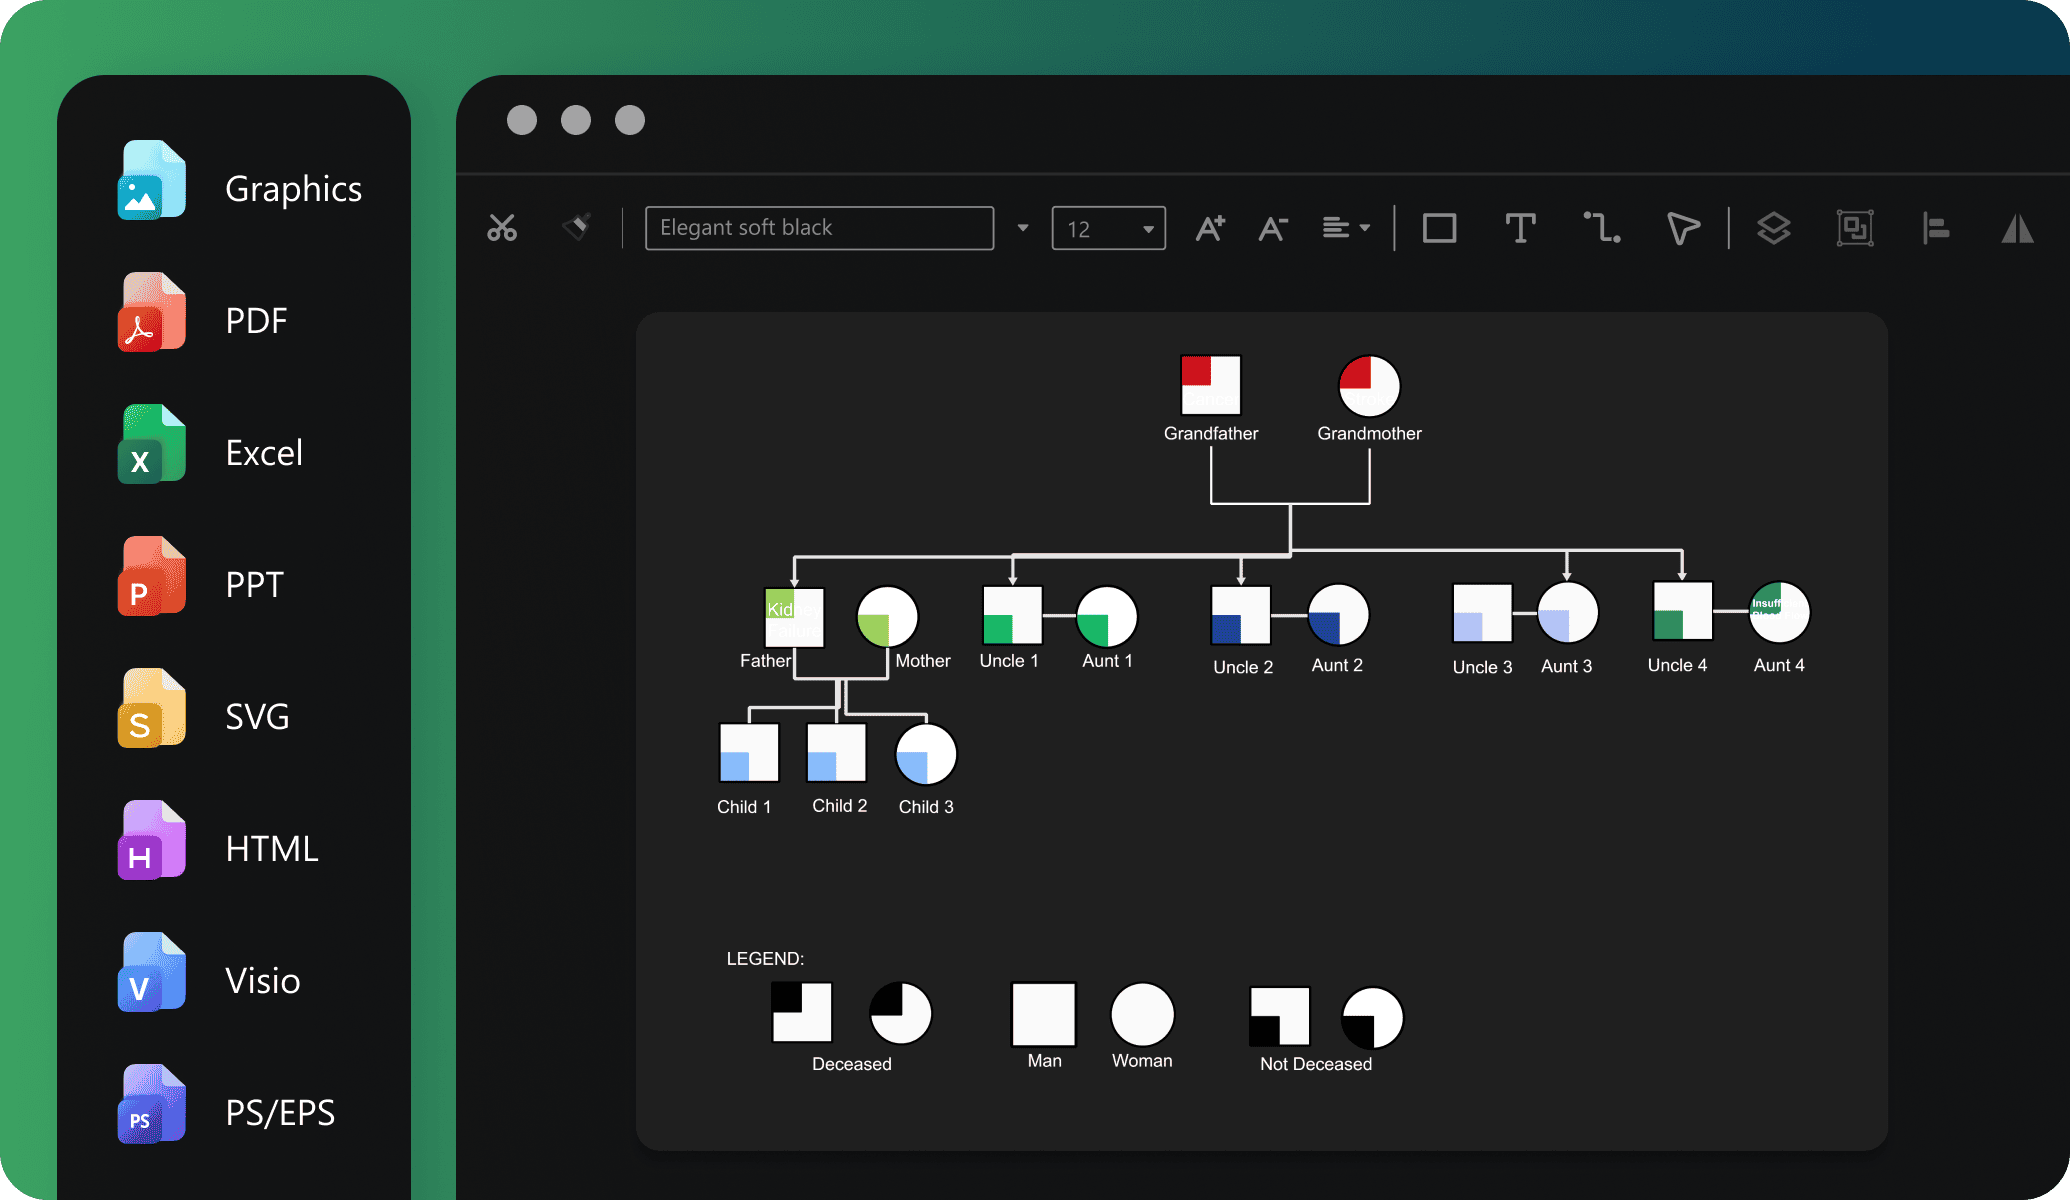Select the Cut (scissors) tool
The width and height of the screenshot is (2070, 1200).
[x=503, y=228]
